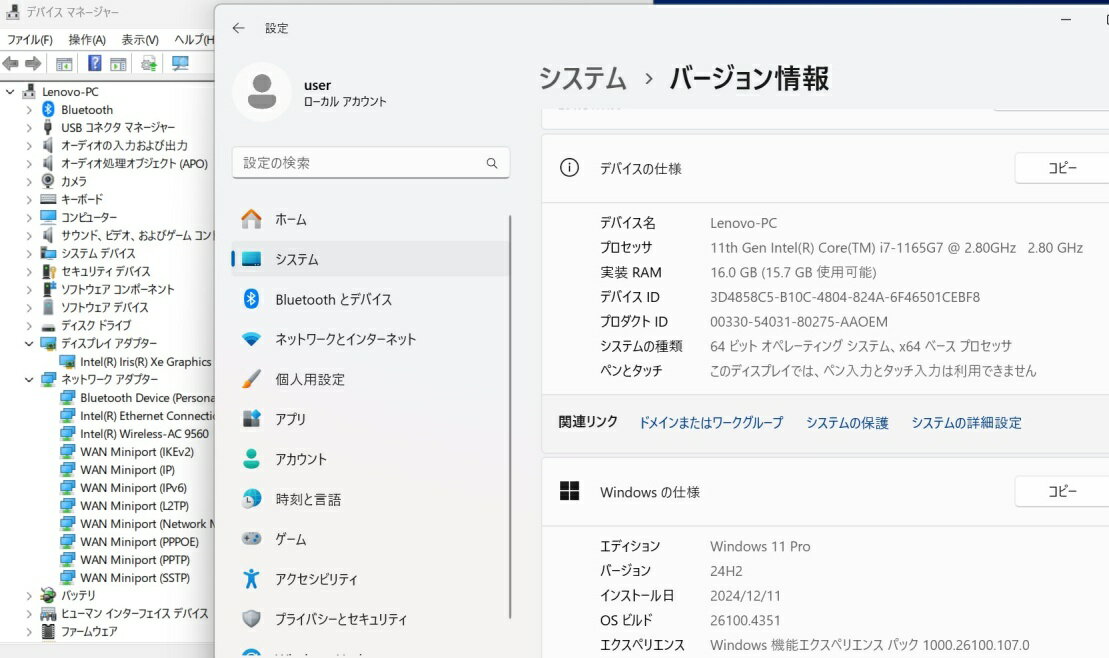Open ネットワークとインターネット settings page

345,339
